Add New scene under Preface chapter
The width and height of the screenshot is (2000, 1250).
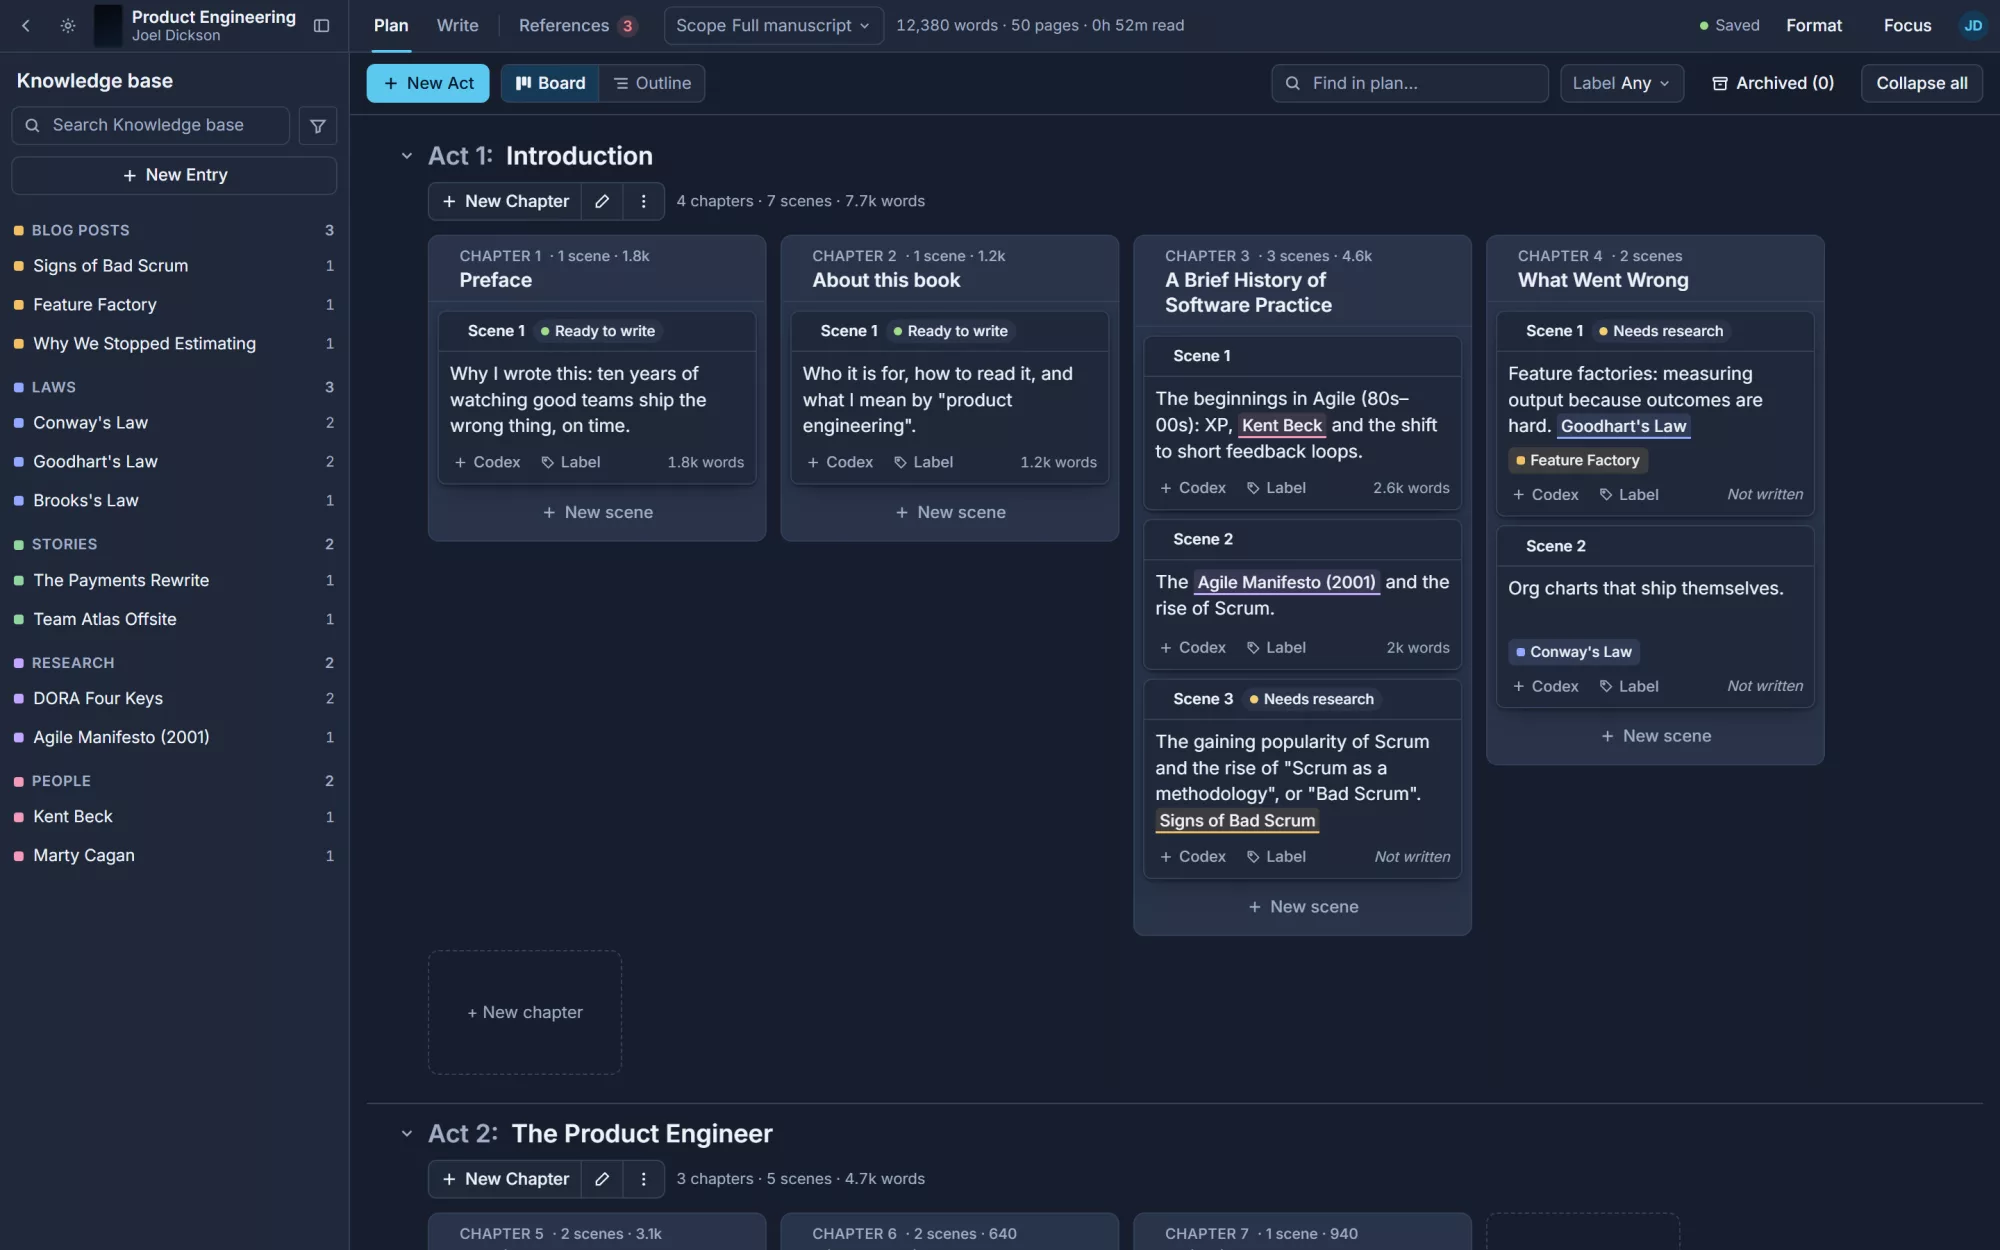[x=597, y=512]
